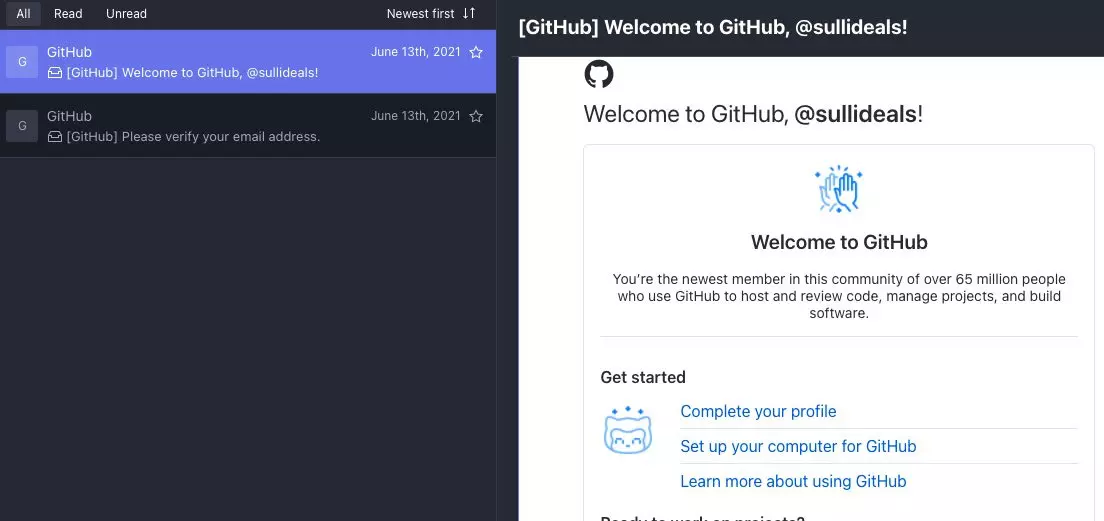Open the Welcome to GitHub, @sullideals! email subject
Image resolution: width=1104 pixels, height=521 pixels.
192,73
